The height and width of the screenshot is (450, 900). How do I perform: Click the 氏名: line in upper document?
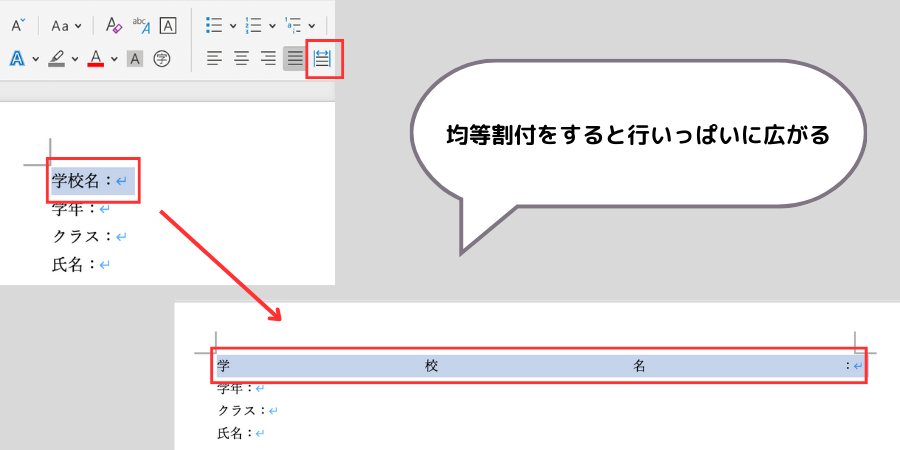coord(81,264)
